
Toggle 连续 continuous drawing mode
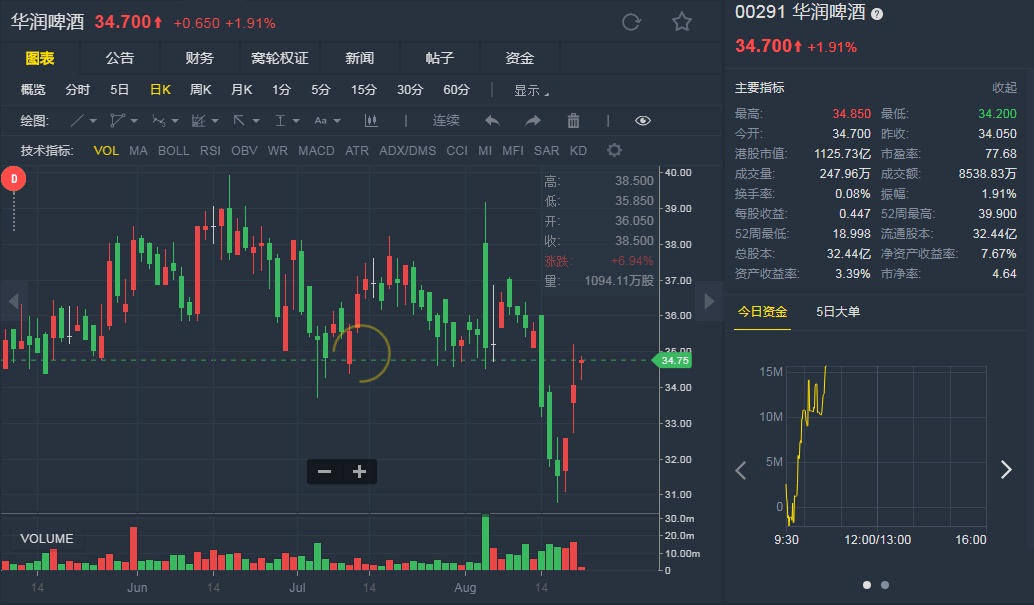point(446,121)
